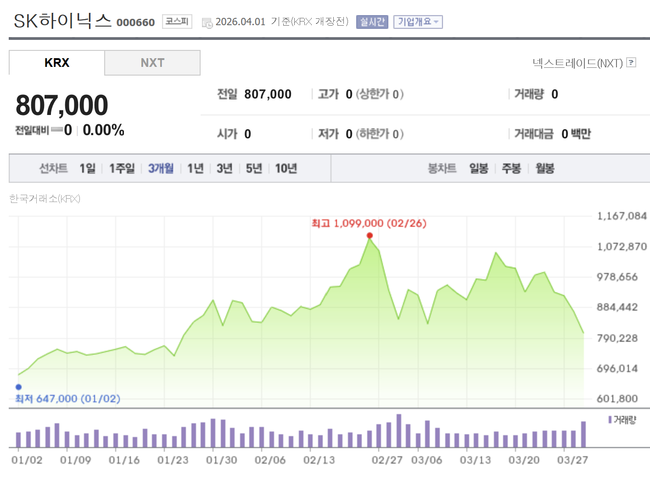The image size is (650, 481).
Task: Open the 넥스트레이드(NXT) link
Action: (x=577, y=63)
